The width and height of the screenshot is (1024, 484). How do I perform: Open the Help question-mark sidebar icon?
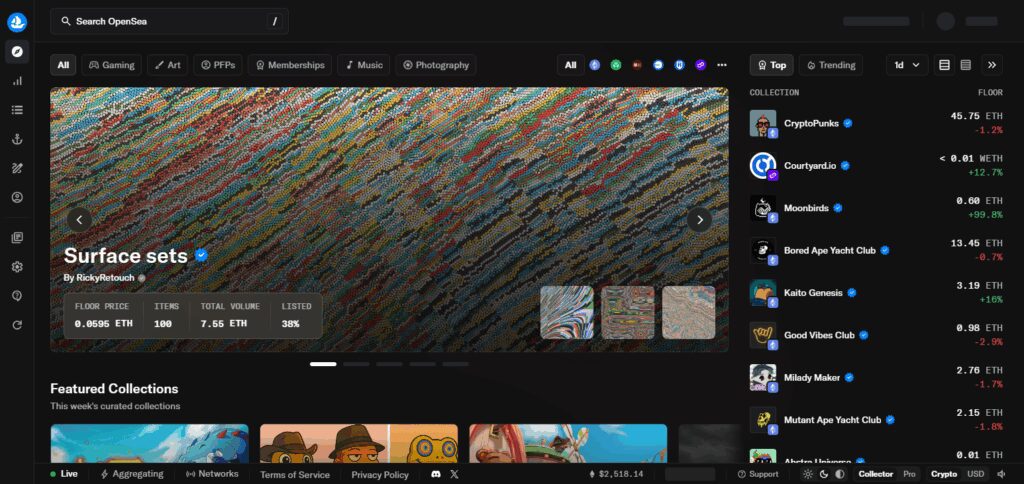click(x=17, y=296)
